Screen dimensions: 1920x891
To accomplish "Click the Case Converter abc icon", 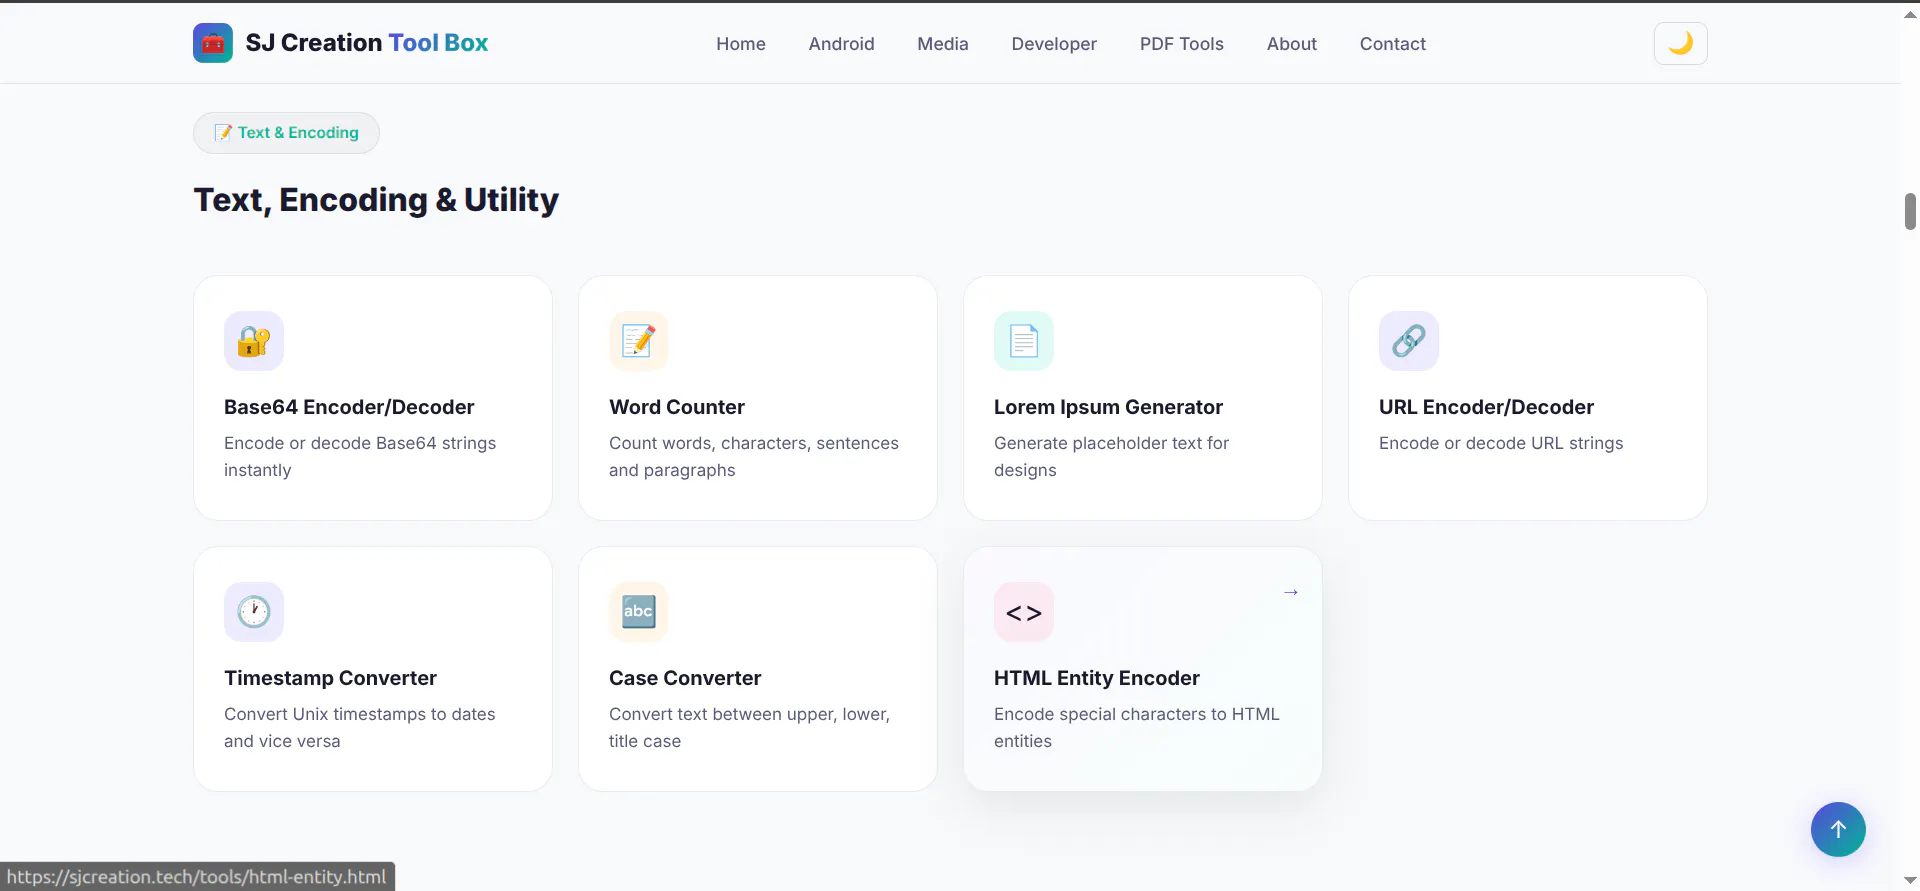I will tap(639, 612).
